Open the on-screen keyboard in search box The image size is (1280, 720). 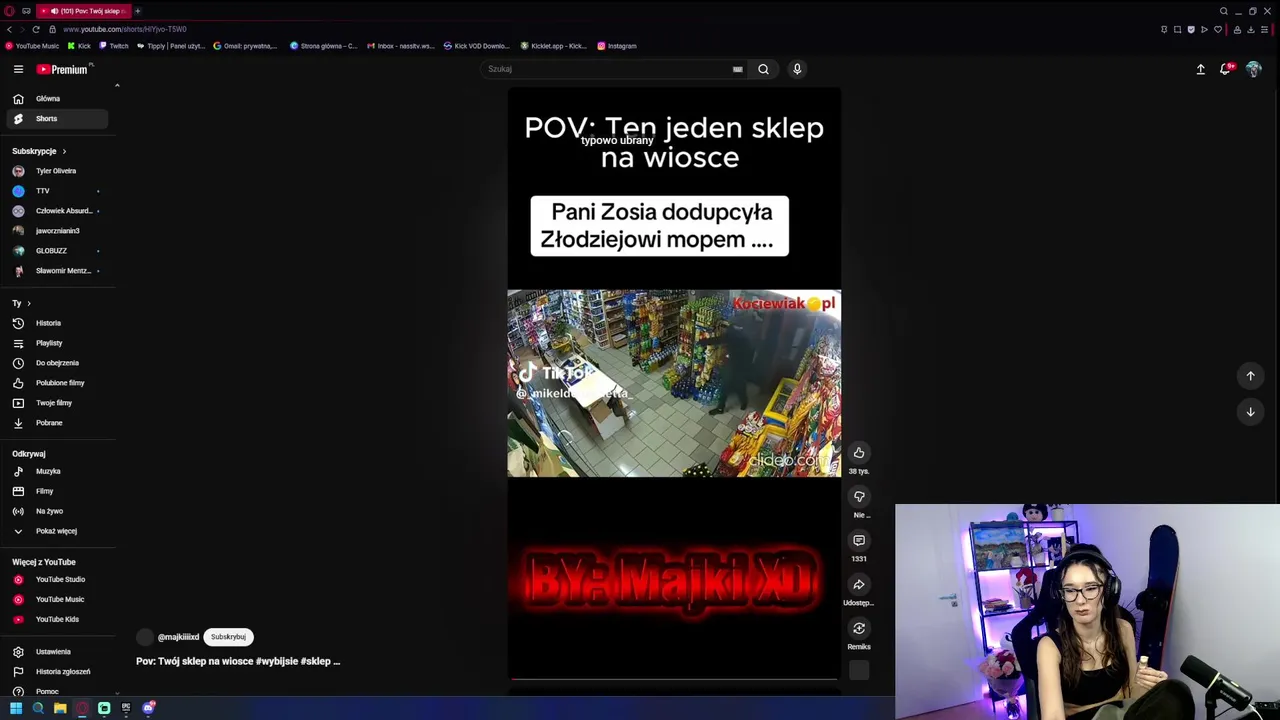pyautogui.click(x=738, y=69)
